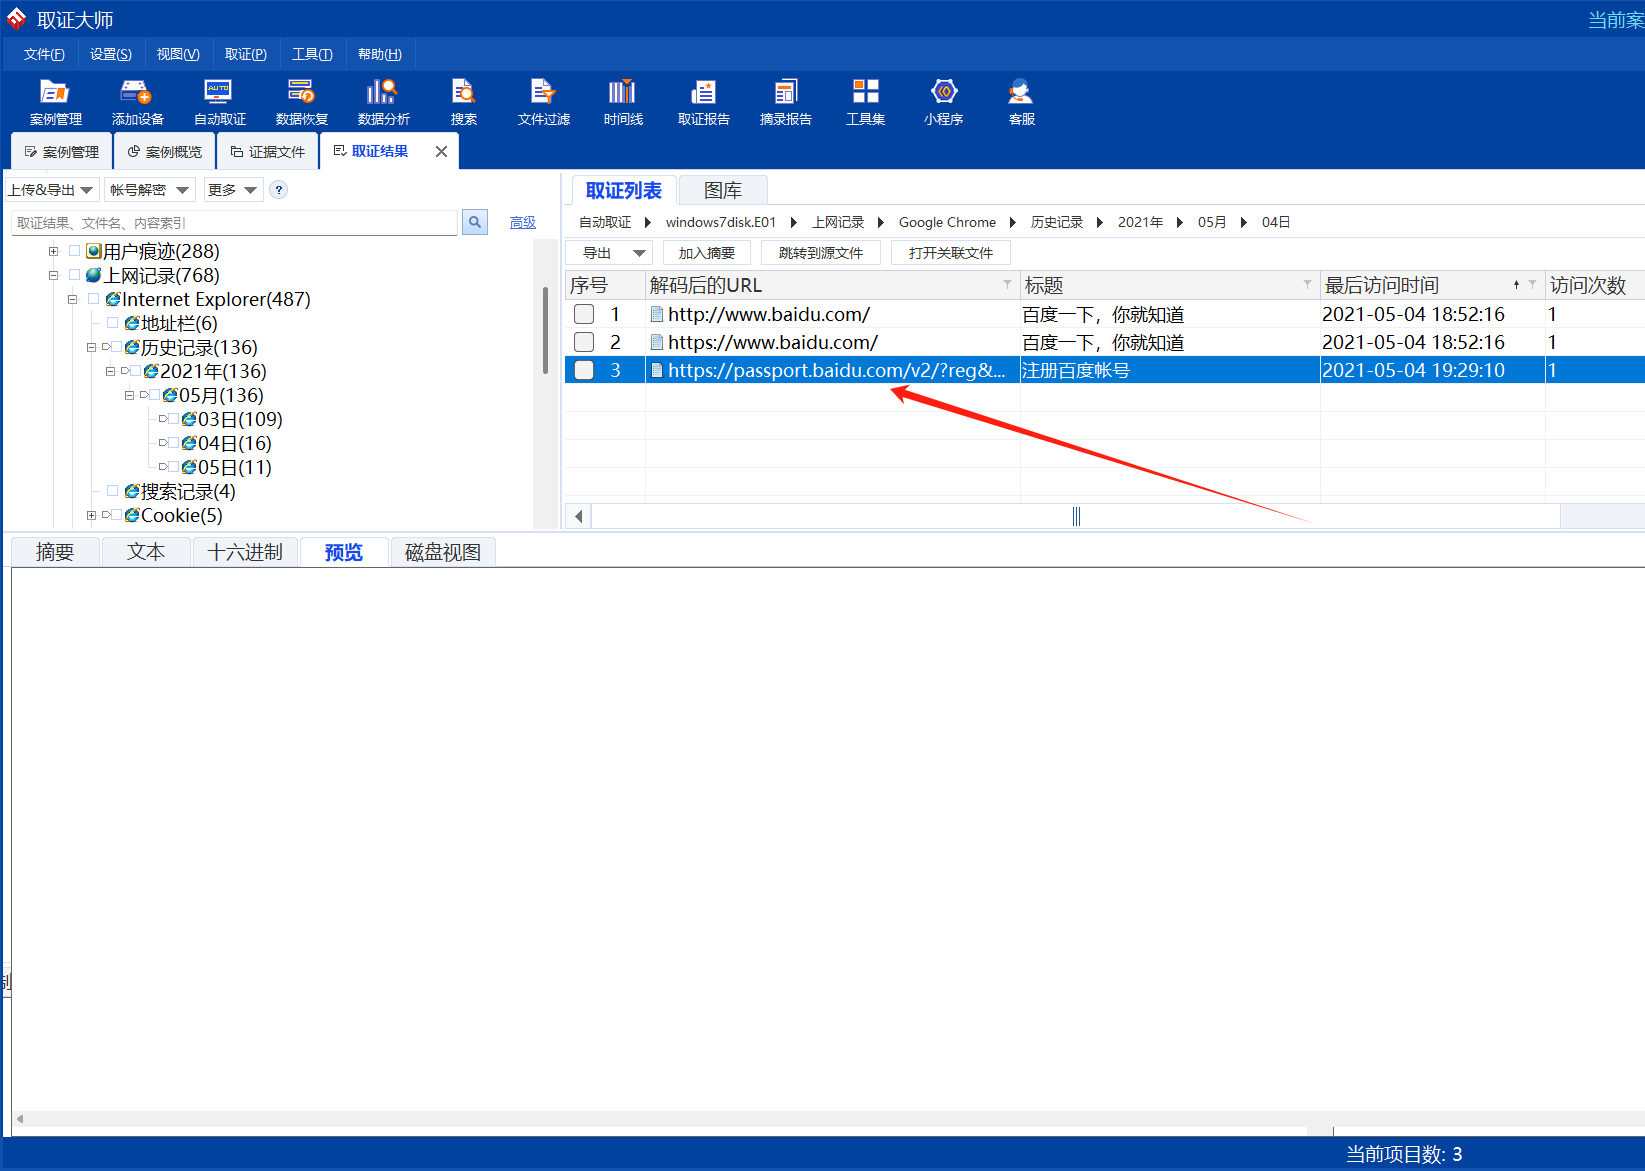Click the question mark help icon
1645x1171 pixels.
click(279, 190)
